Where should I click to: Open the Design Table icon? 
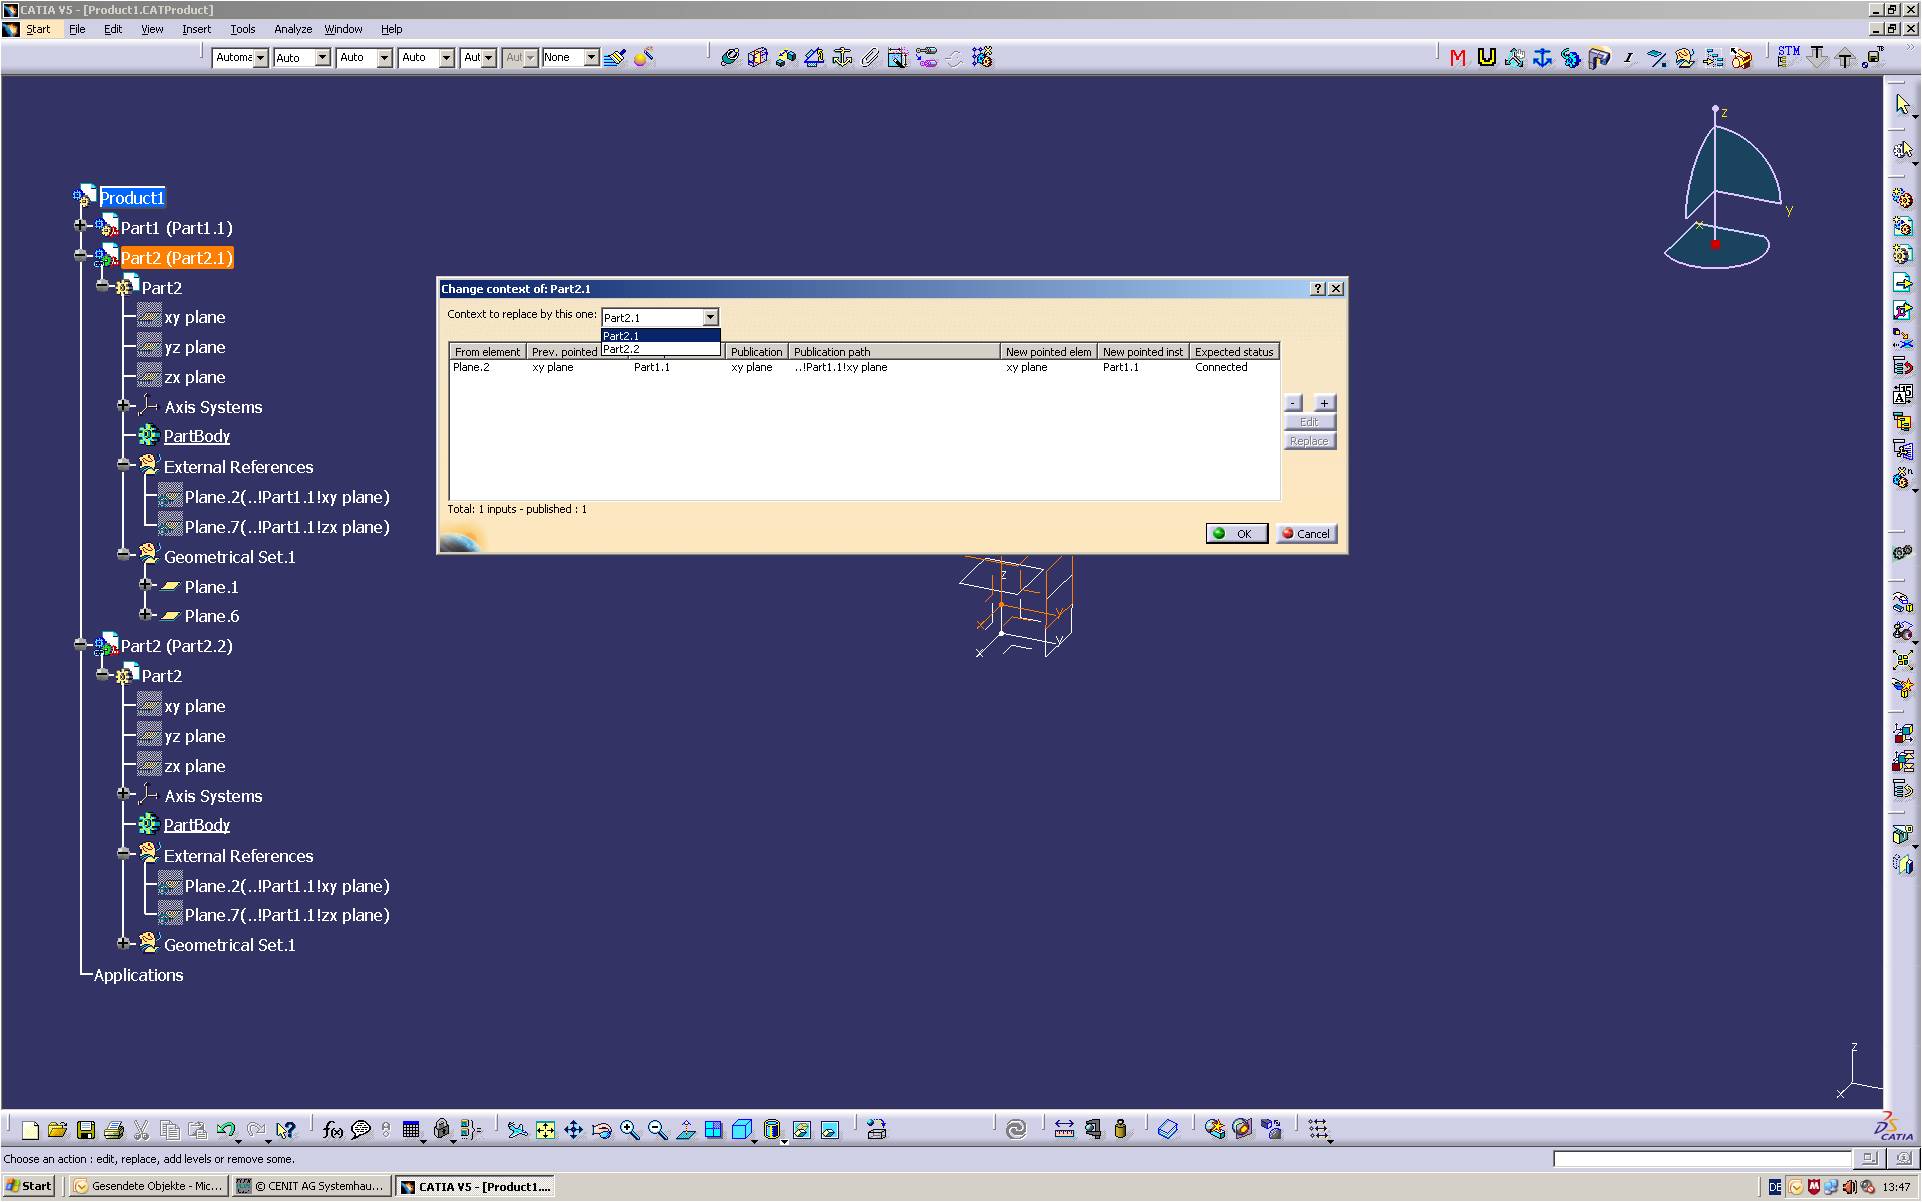411,1130
